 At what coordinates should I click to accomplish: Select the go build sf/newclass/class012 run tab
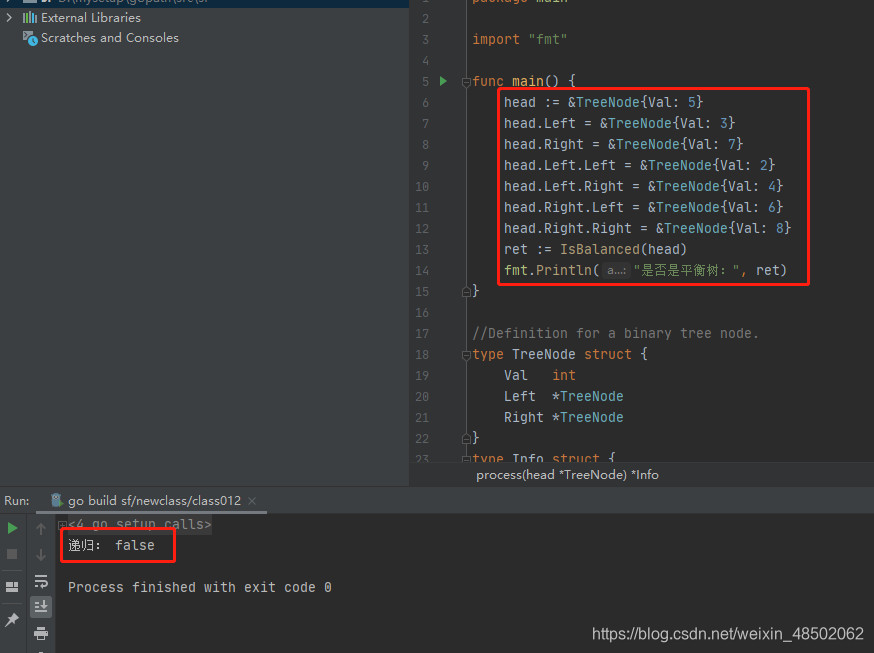(154, 501)
